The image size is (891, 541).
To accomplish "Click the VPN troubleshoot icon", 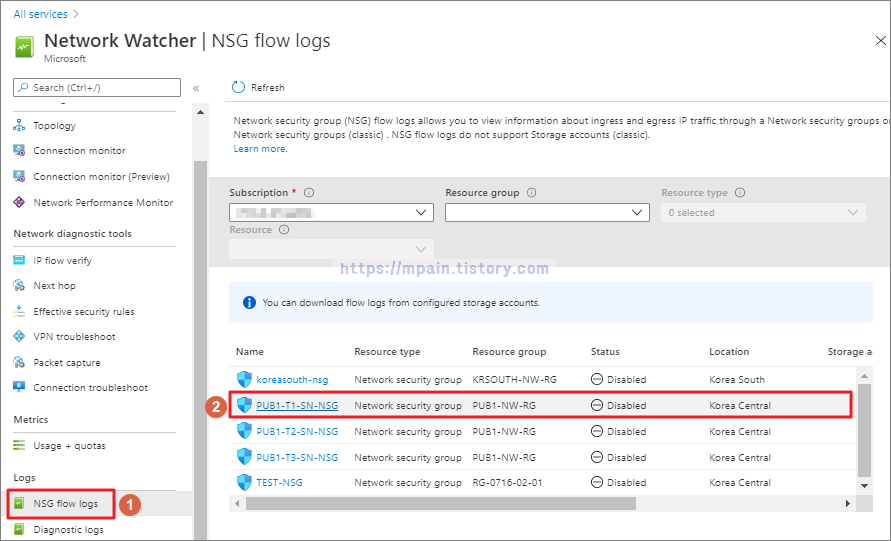I will pos(19,336).
